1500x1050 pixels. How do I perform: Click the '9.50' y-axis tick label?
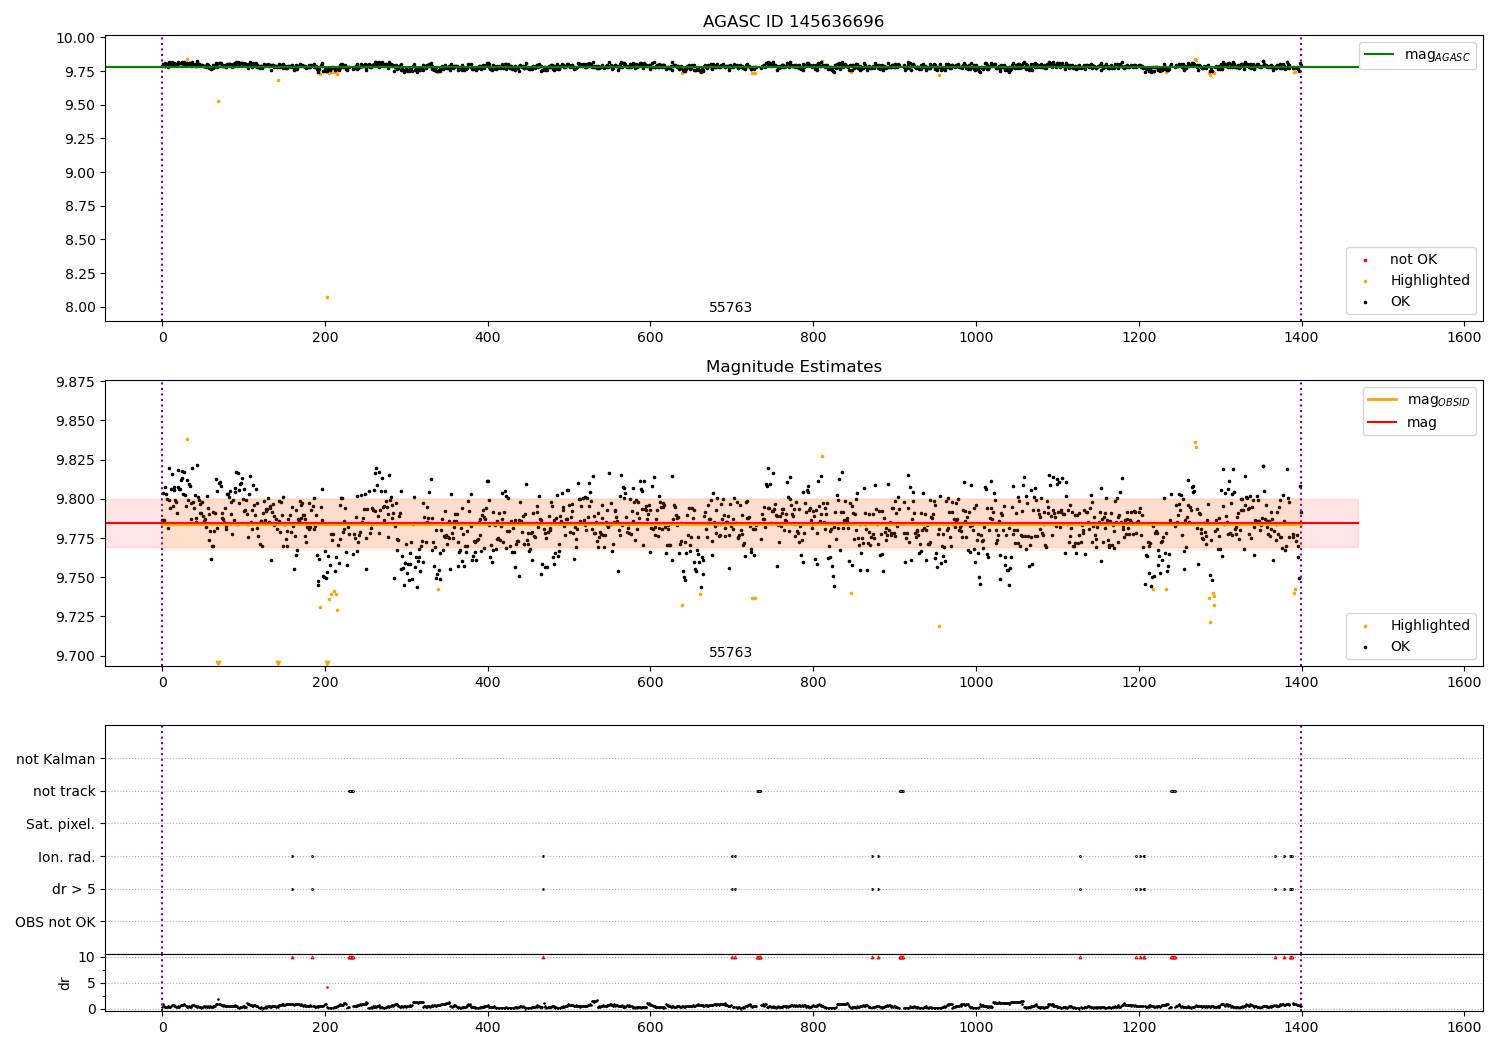tap(80, 105)
